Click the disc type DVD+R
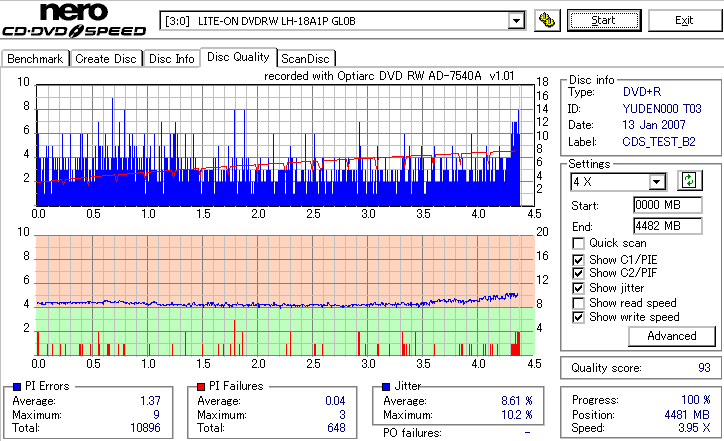The width and height of the screenshot is (724, 441). 642,92
